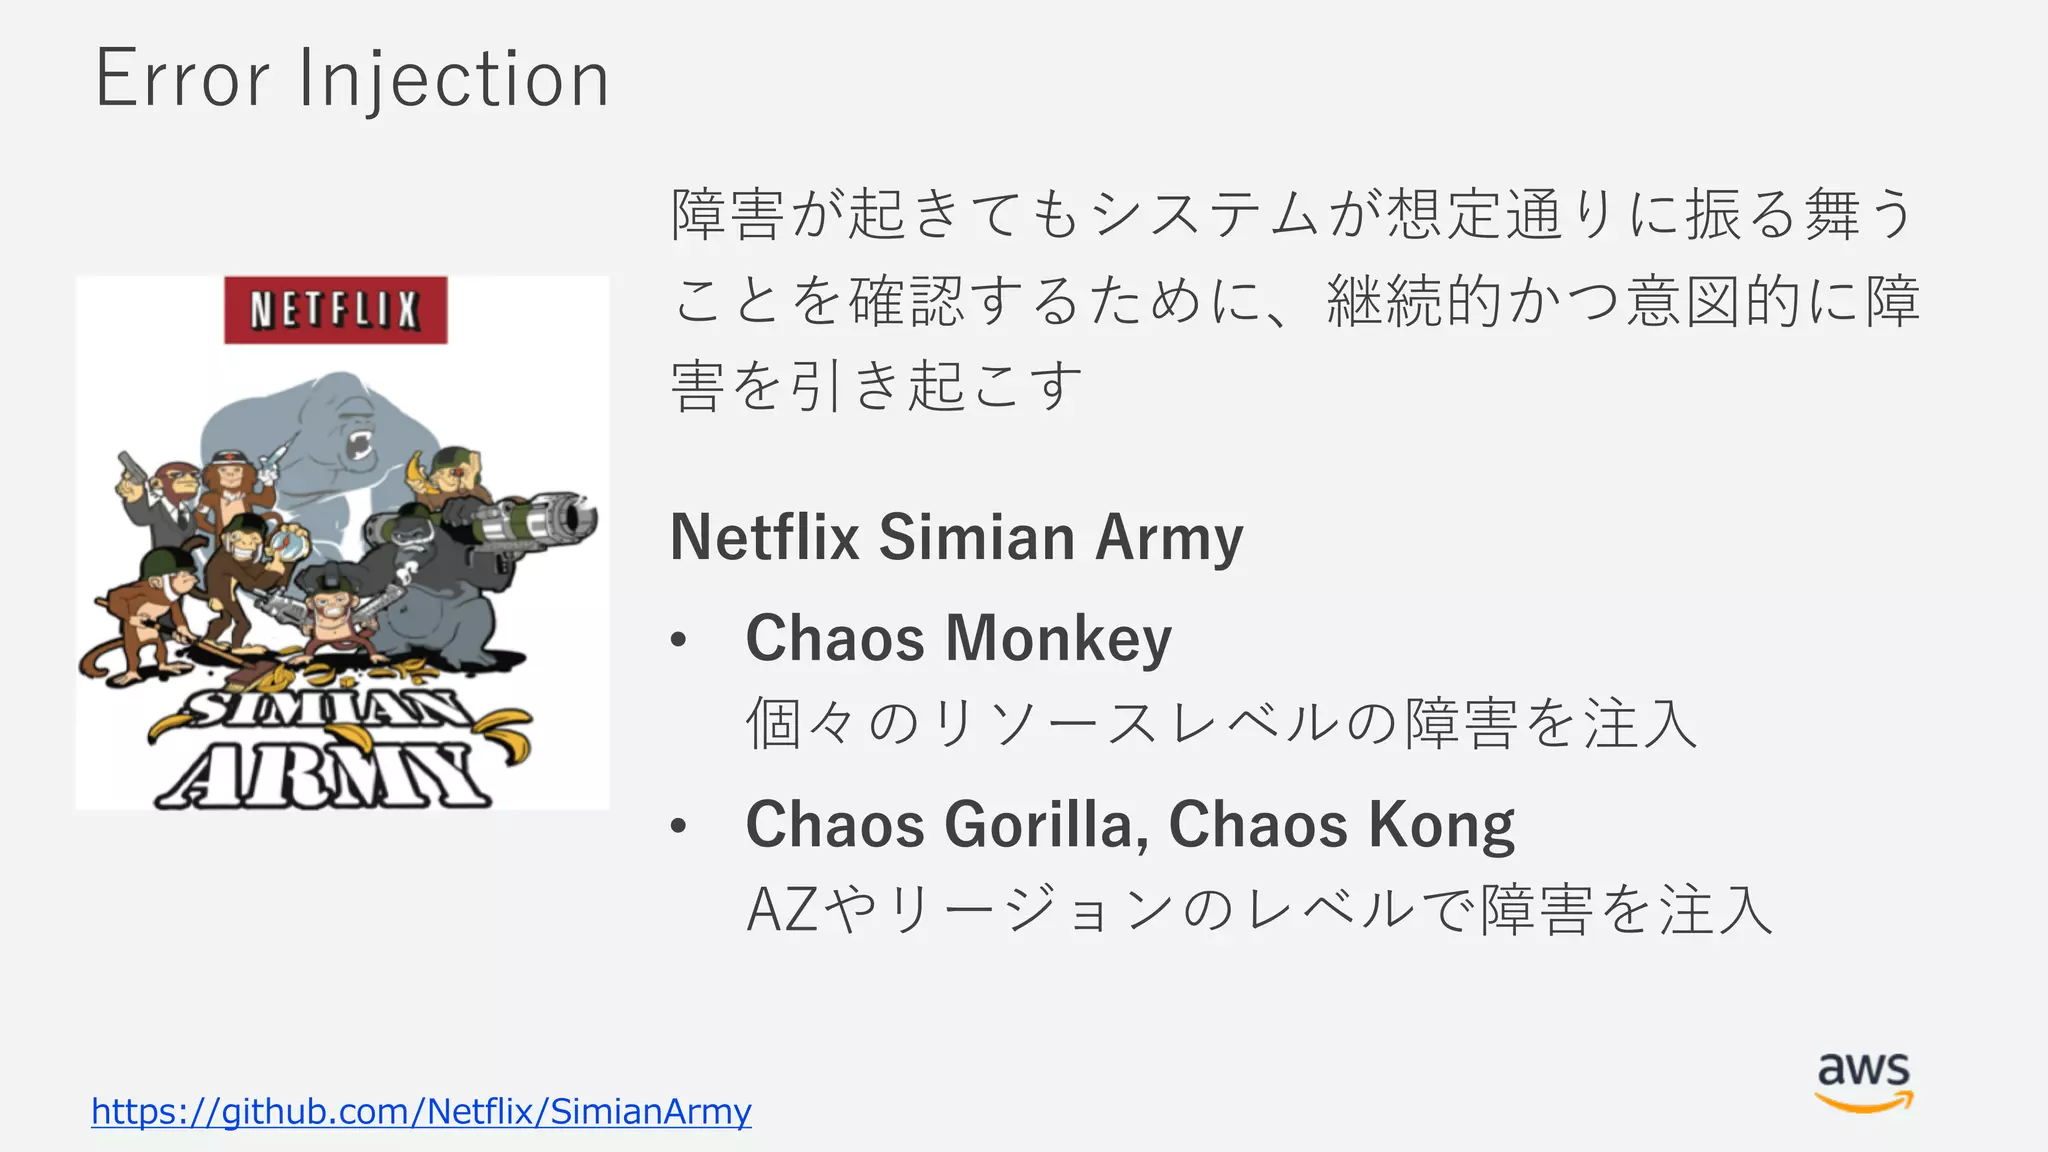Click the Japanese line under Chaos Monkey
This screenshot has height=1152, width=2048.
[x=1222, y=723]
